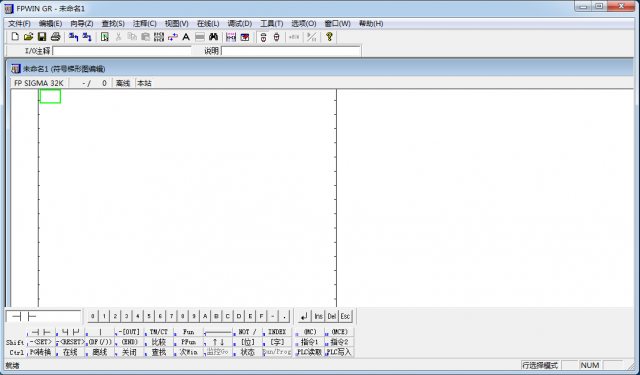Click the INDEX function key

pyautogui.click(x=277, y=332)
